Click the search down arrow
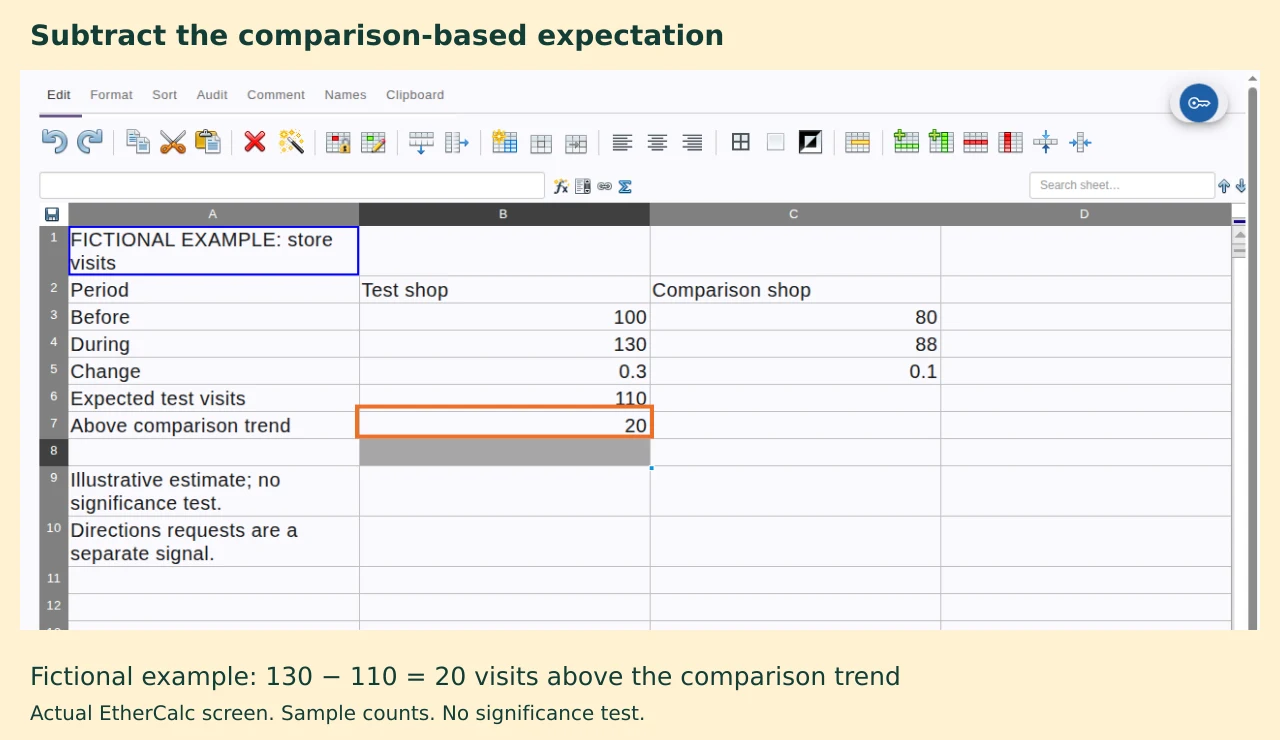 click(1241, 186)
